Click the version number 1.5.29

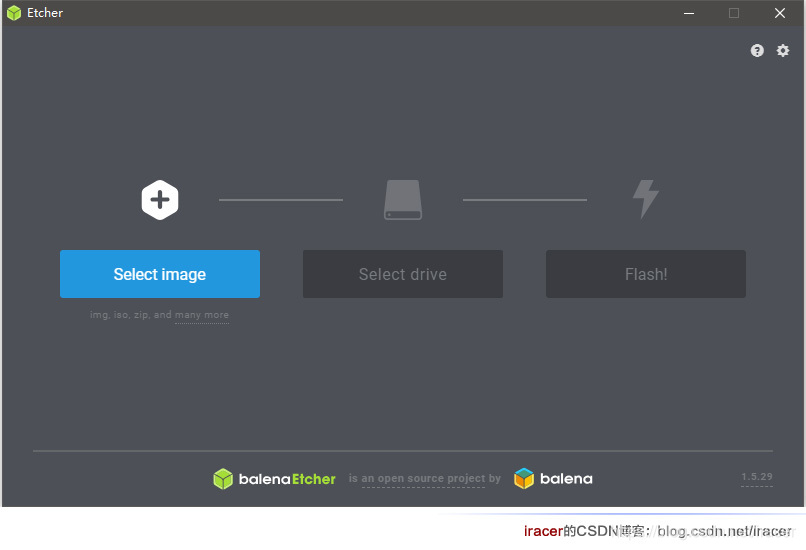[x=757, y=476]
